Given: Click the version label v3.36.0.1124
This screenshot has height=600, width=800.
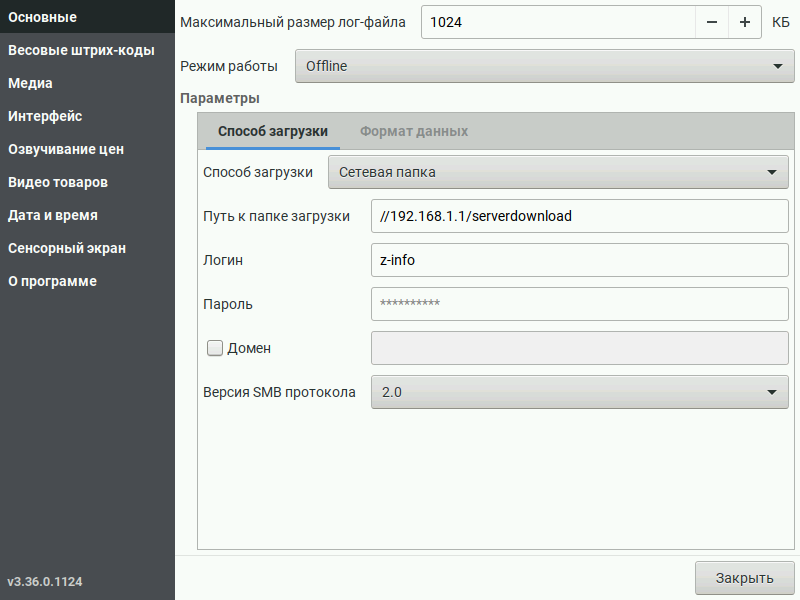Looking at the screenshot, I should point(45,582).
